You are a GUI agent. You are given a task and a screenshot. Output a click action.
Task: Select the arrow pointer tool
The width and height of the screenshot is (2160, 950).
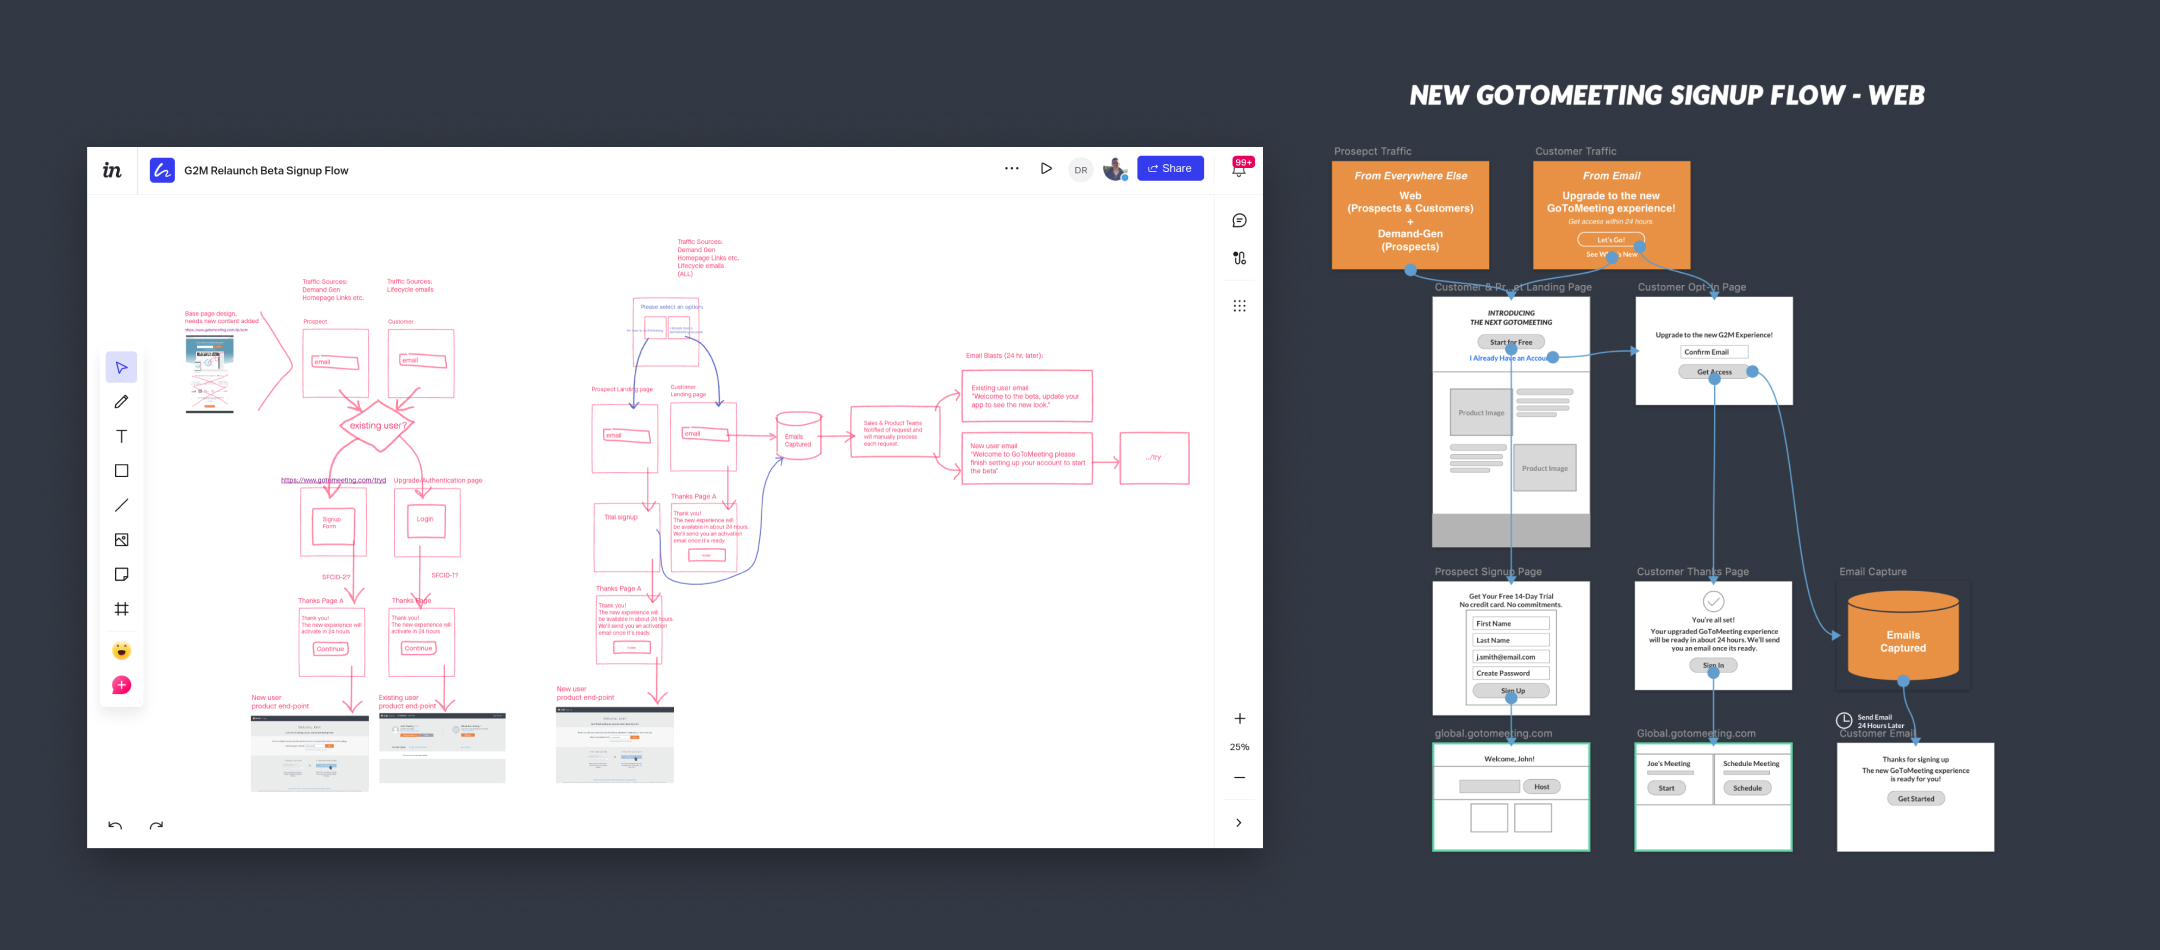[x=121, y=367]
